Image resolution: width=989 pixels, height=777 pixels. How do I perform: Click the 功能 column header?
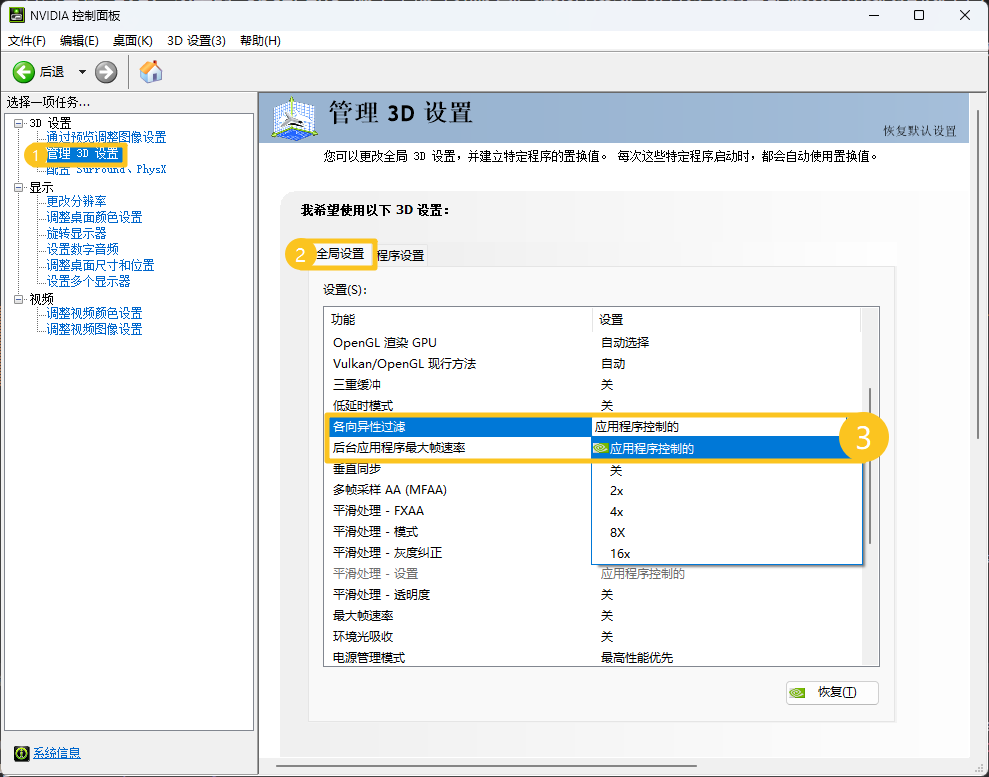[x=458, y=320]
